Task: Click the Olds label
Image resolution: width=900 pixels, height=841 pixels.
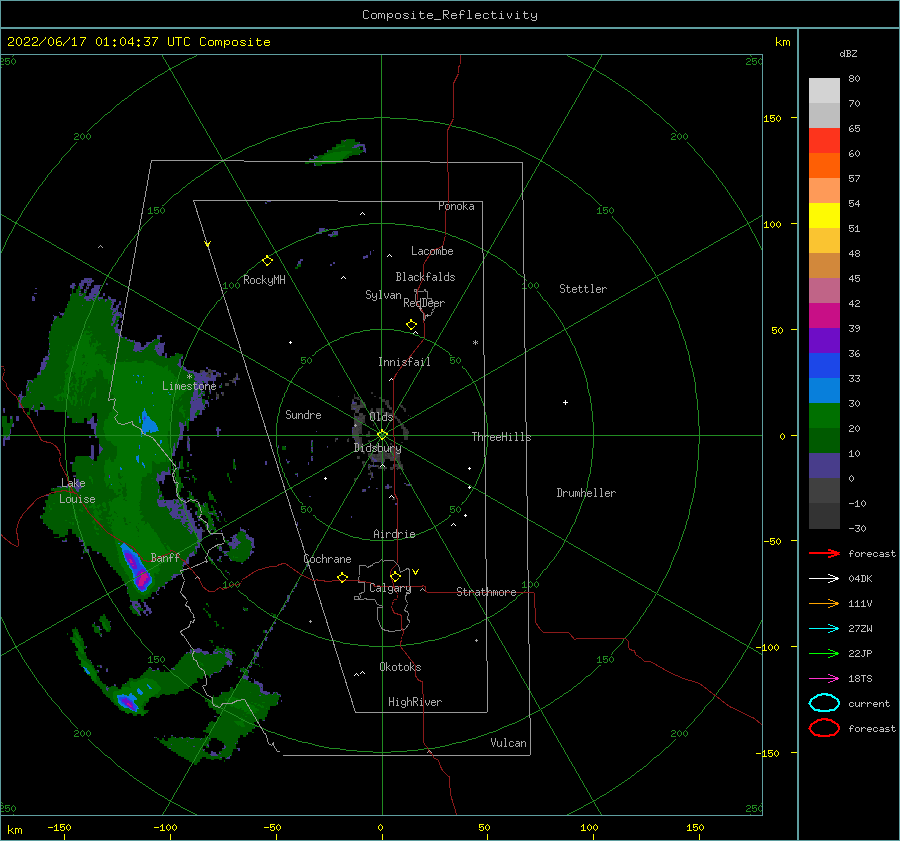Action: (x=381, y=417)
